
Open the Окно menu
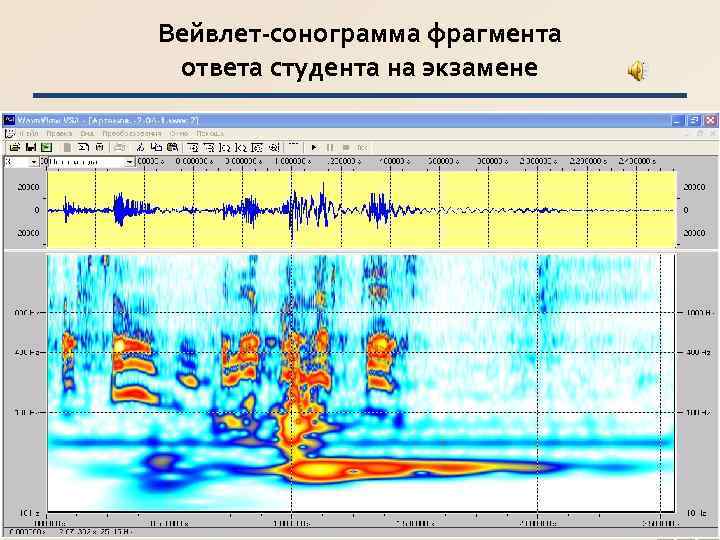(179, 134)
